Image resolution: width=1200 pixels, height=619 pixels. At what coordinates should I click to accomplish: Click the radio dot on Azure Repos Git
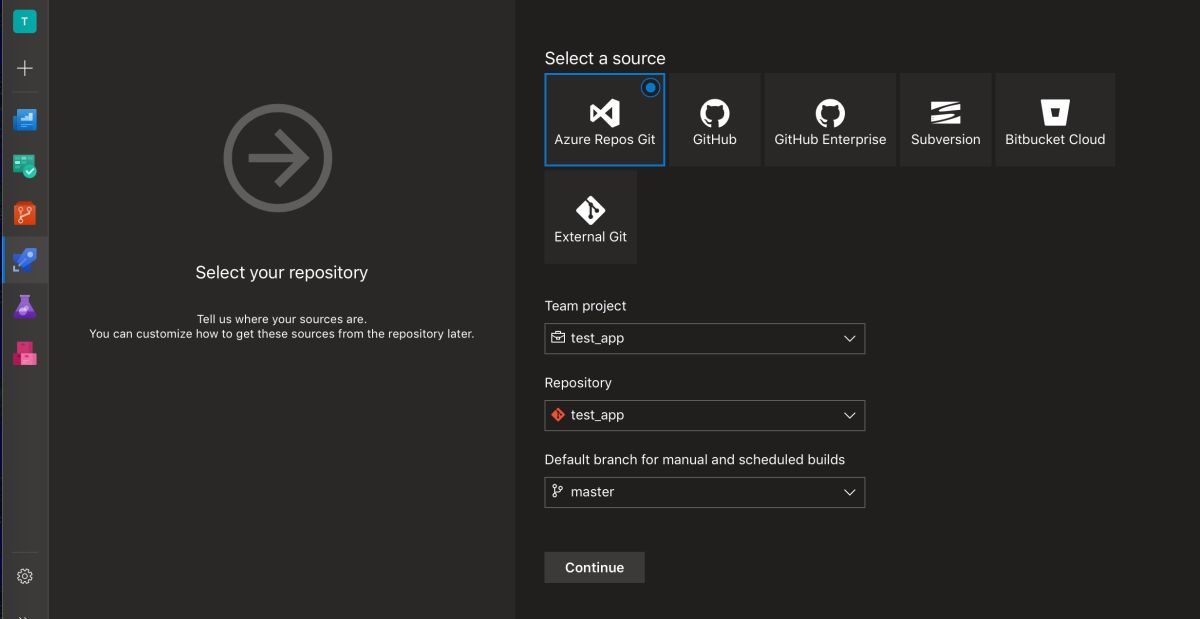pos(651,88)
